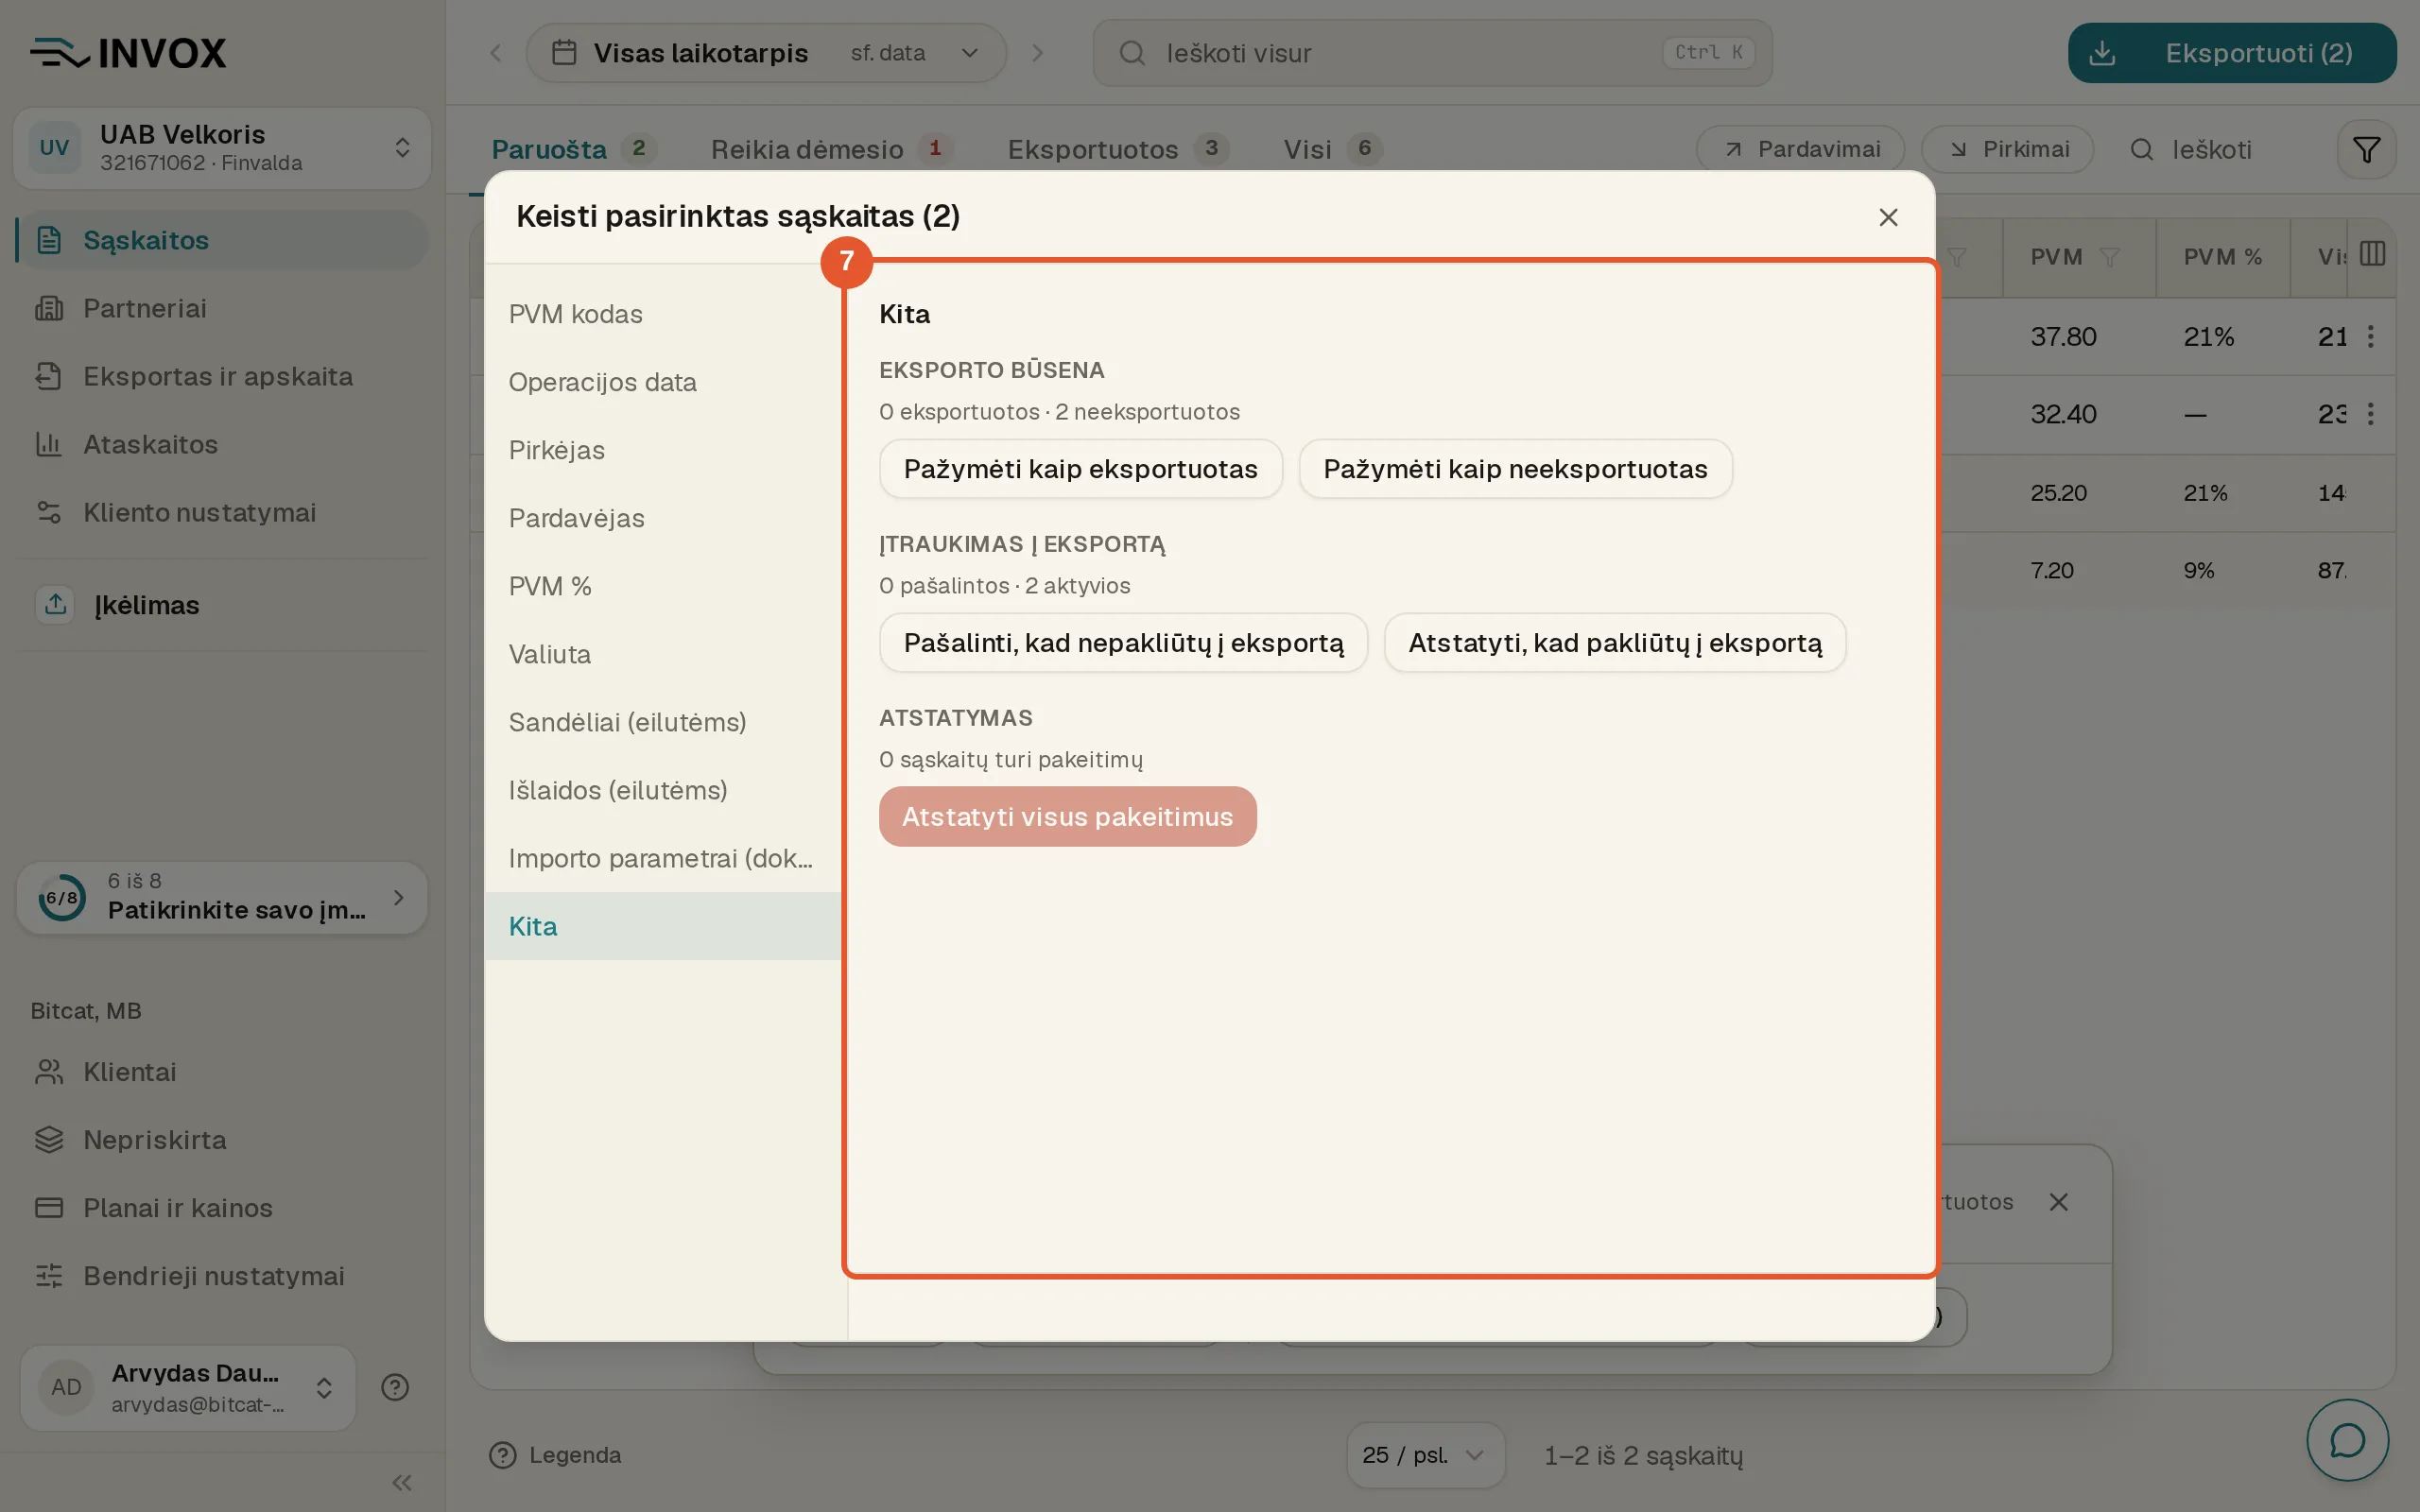Open Planai ir kainos

tap(222, 1208)
